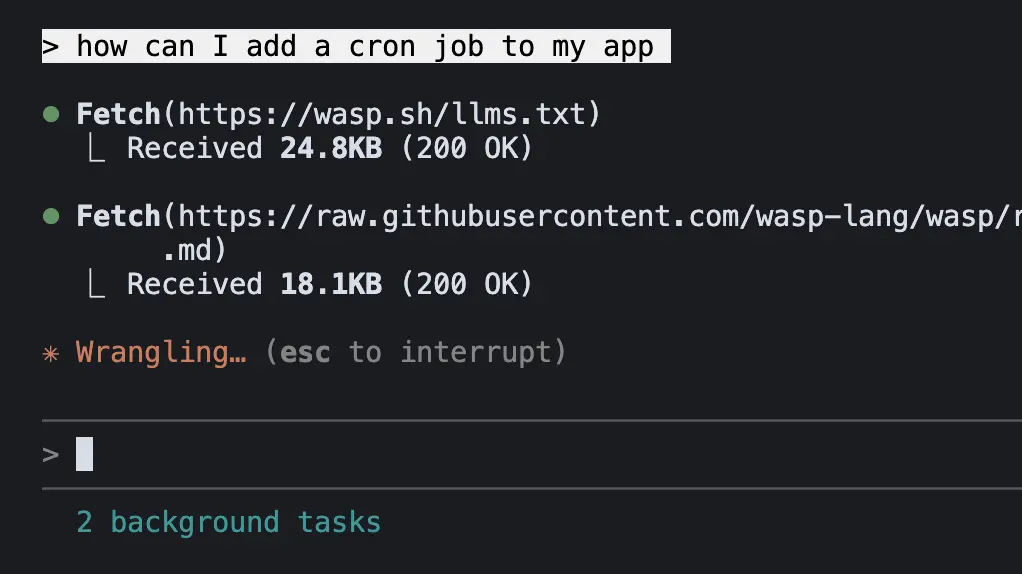Click the branch connector before Received 18.1KB
1022x574 pixels.
coord(96,285)
